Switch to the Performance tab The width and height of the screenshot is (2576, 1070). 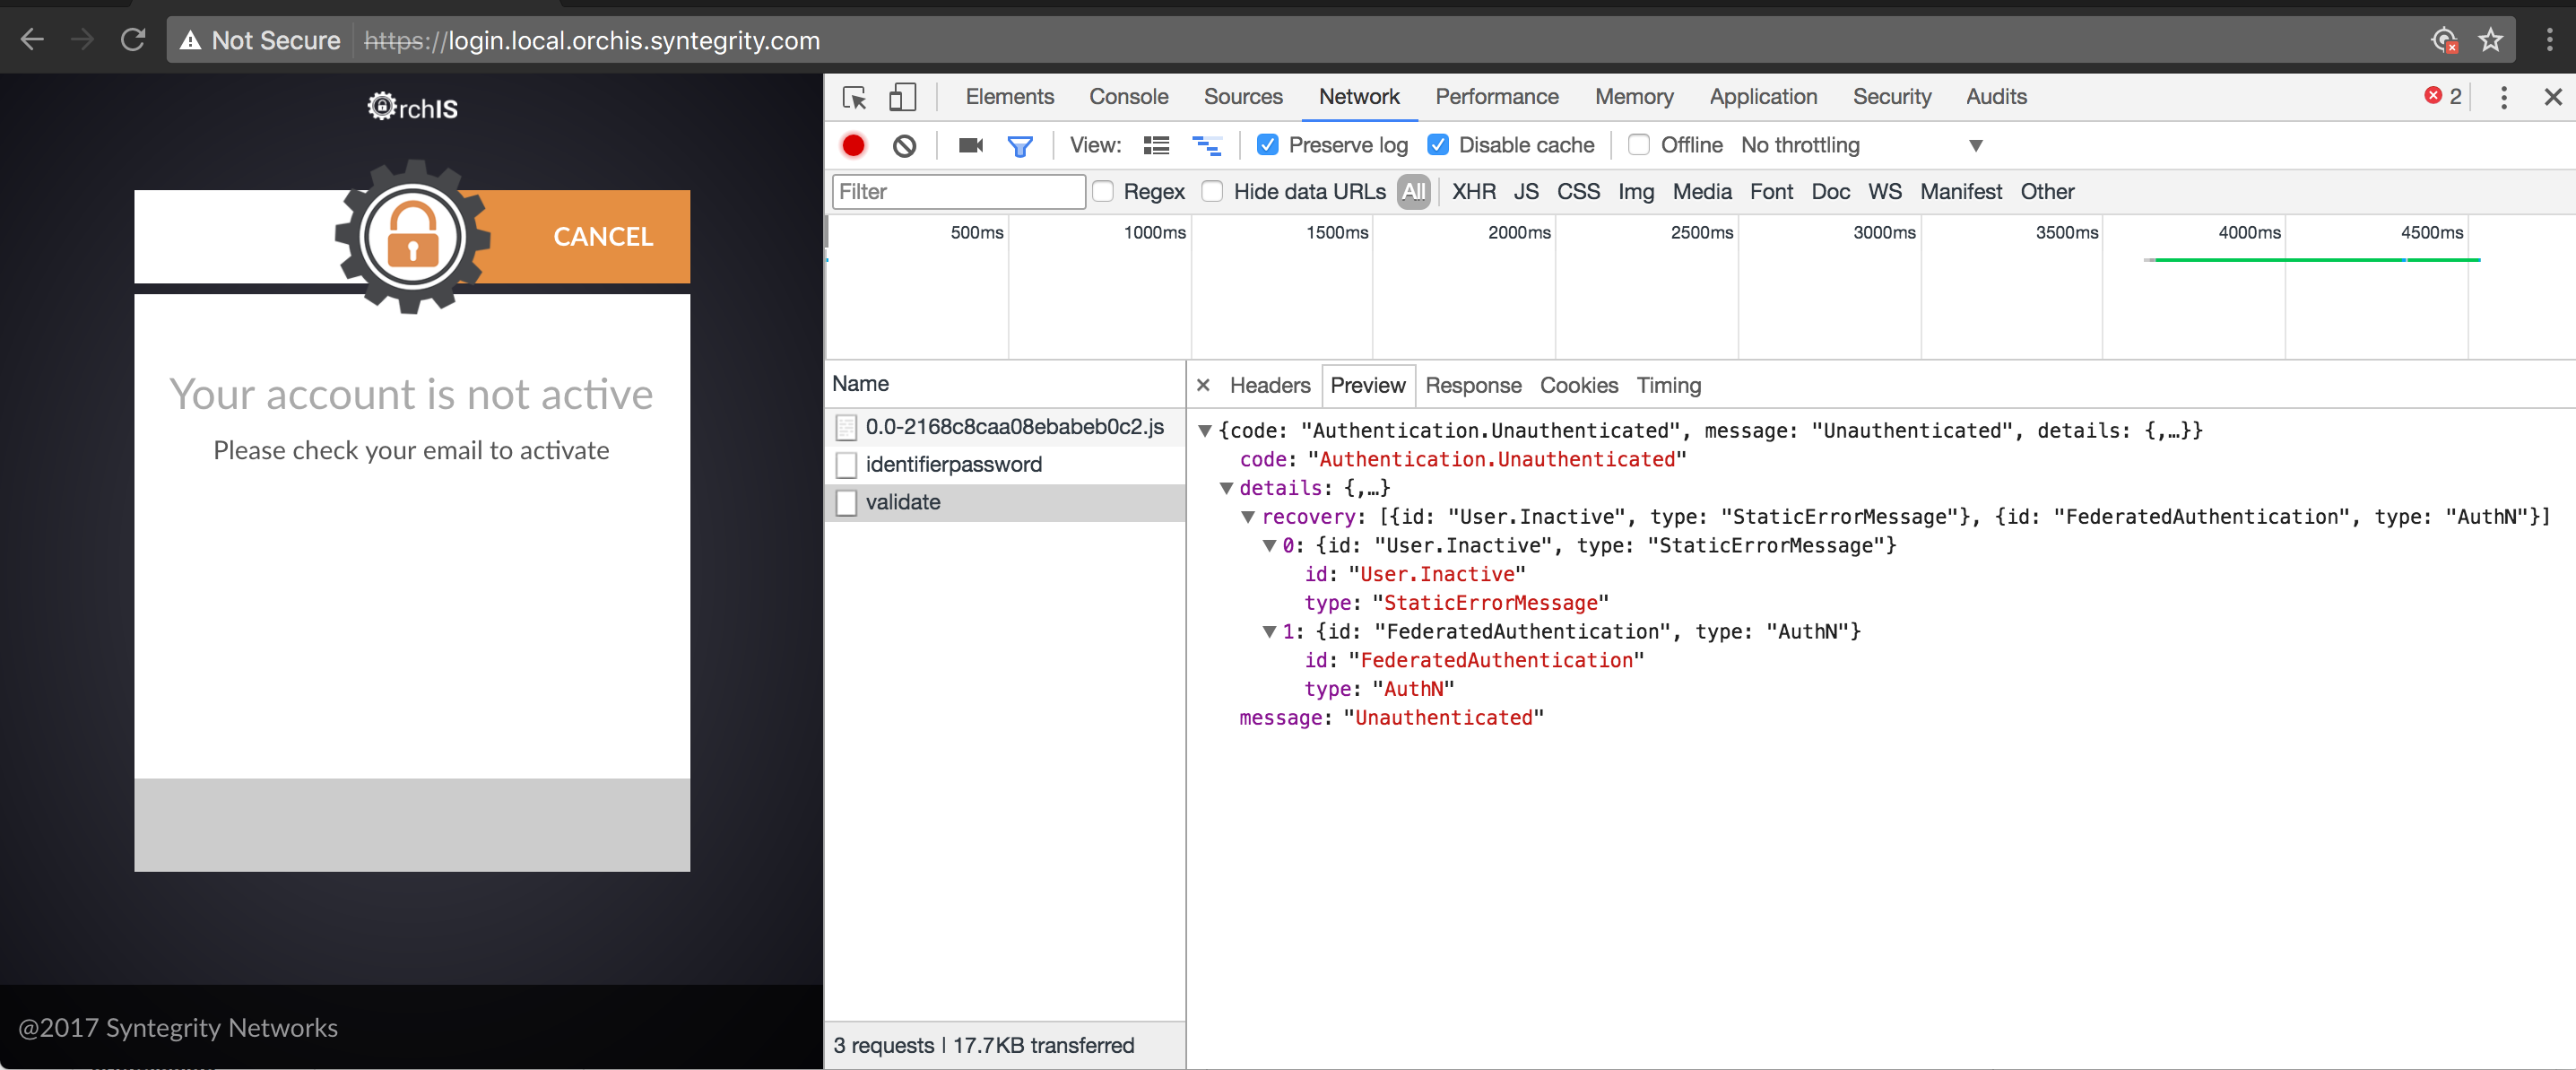1497,97
